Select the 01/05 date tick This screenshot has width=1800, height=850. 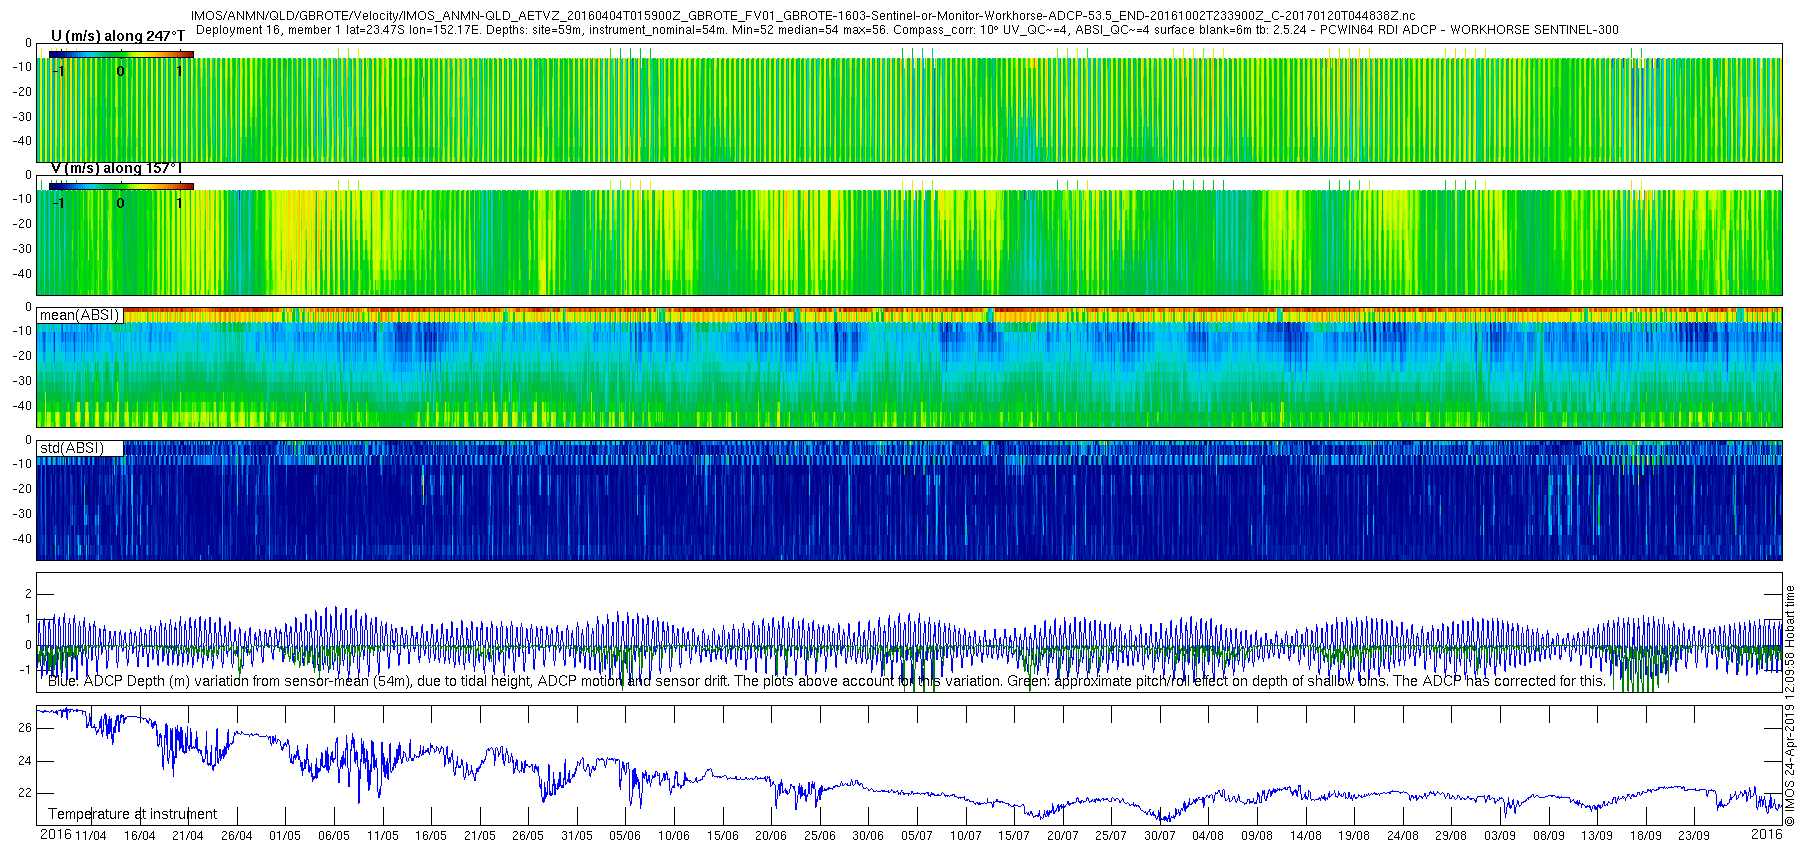pos(285,836)
